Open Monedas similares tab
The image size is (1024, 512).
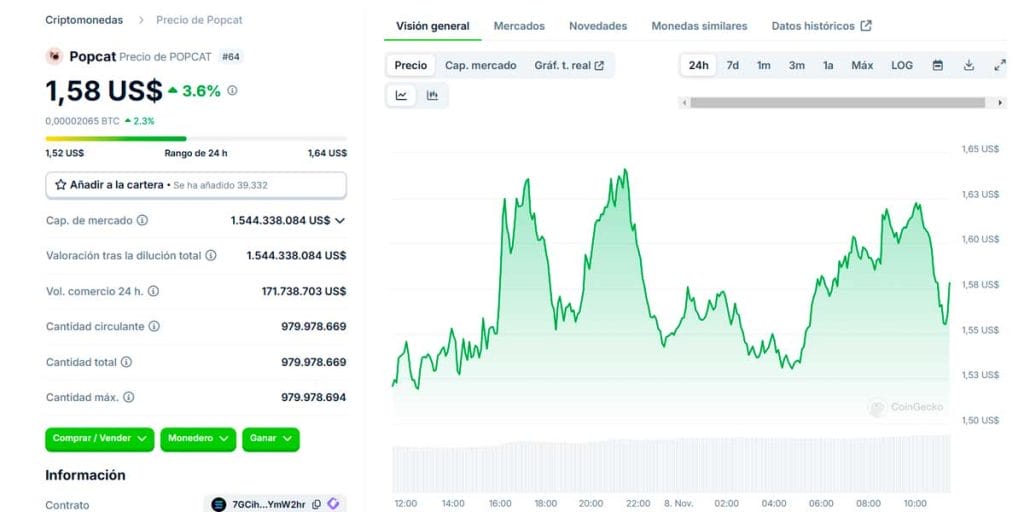(699, 26)
